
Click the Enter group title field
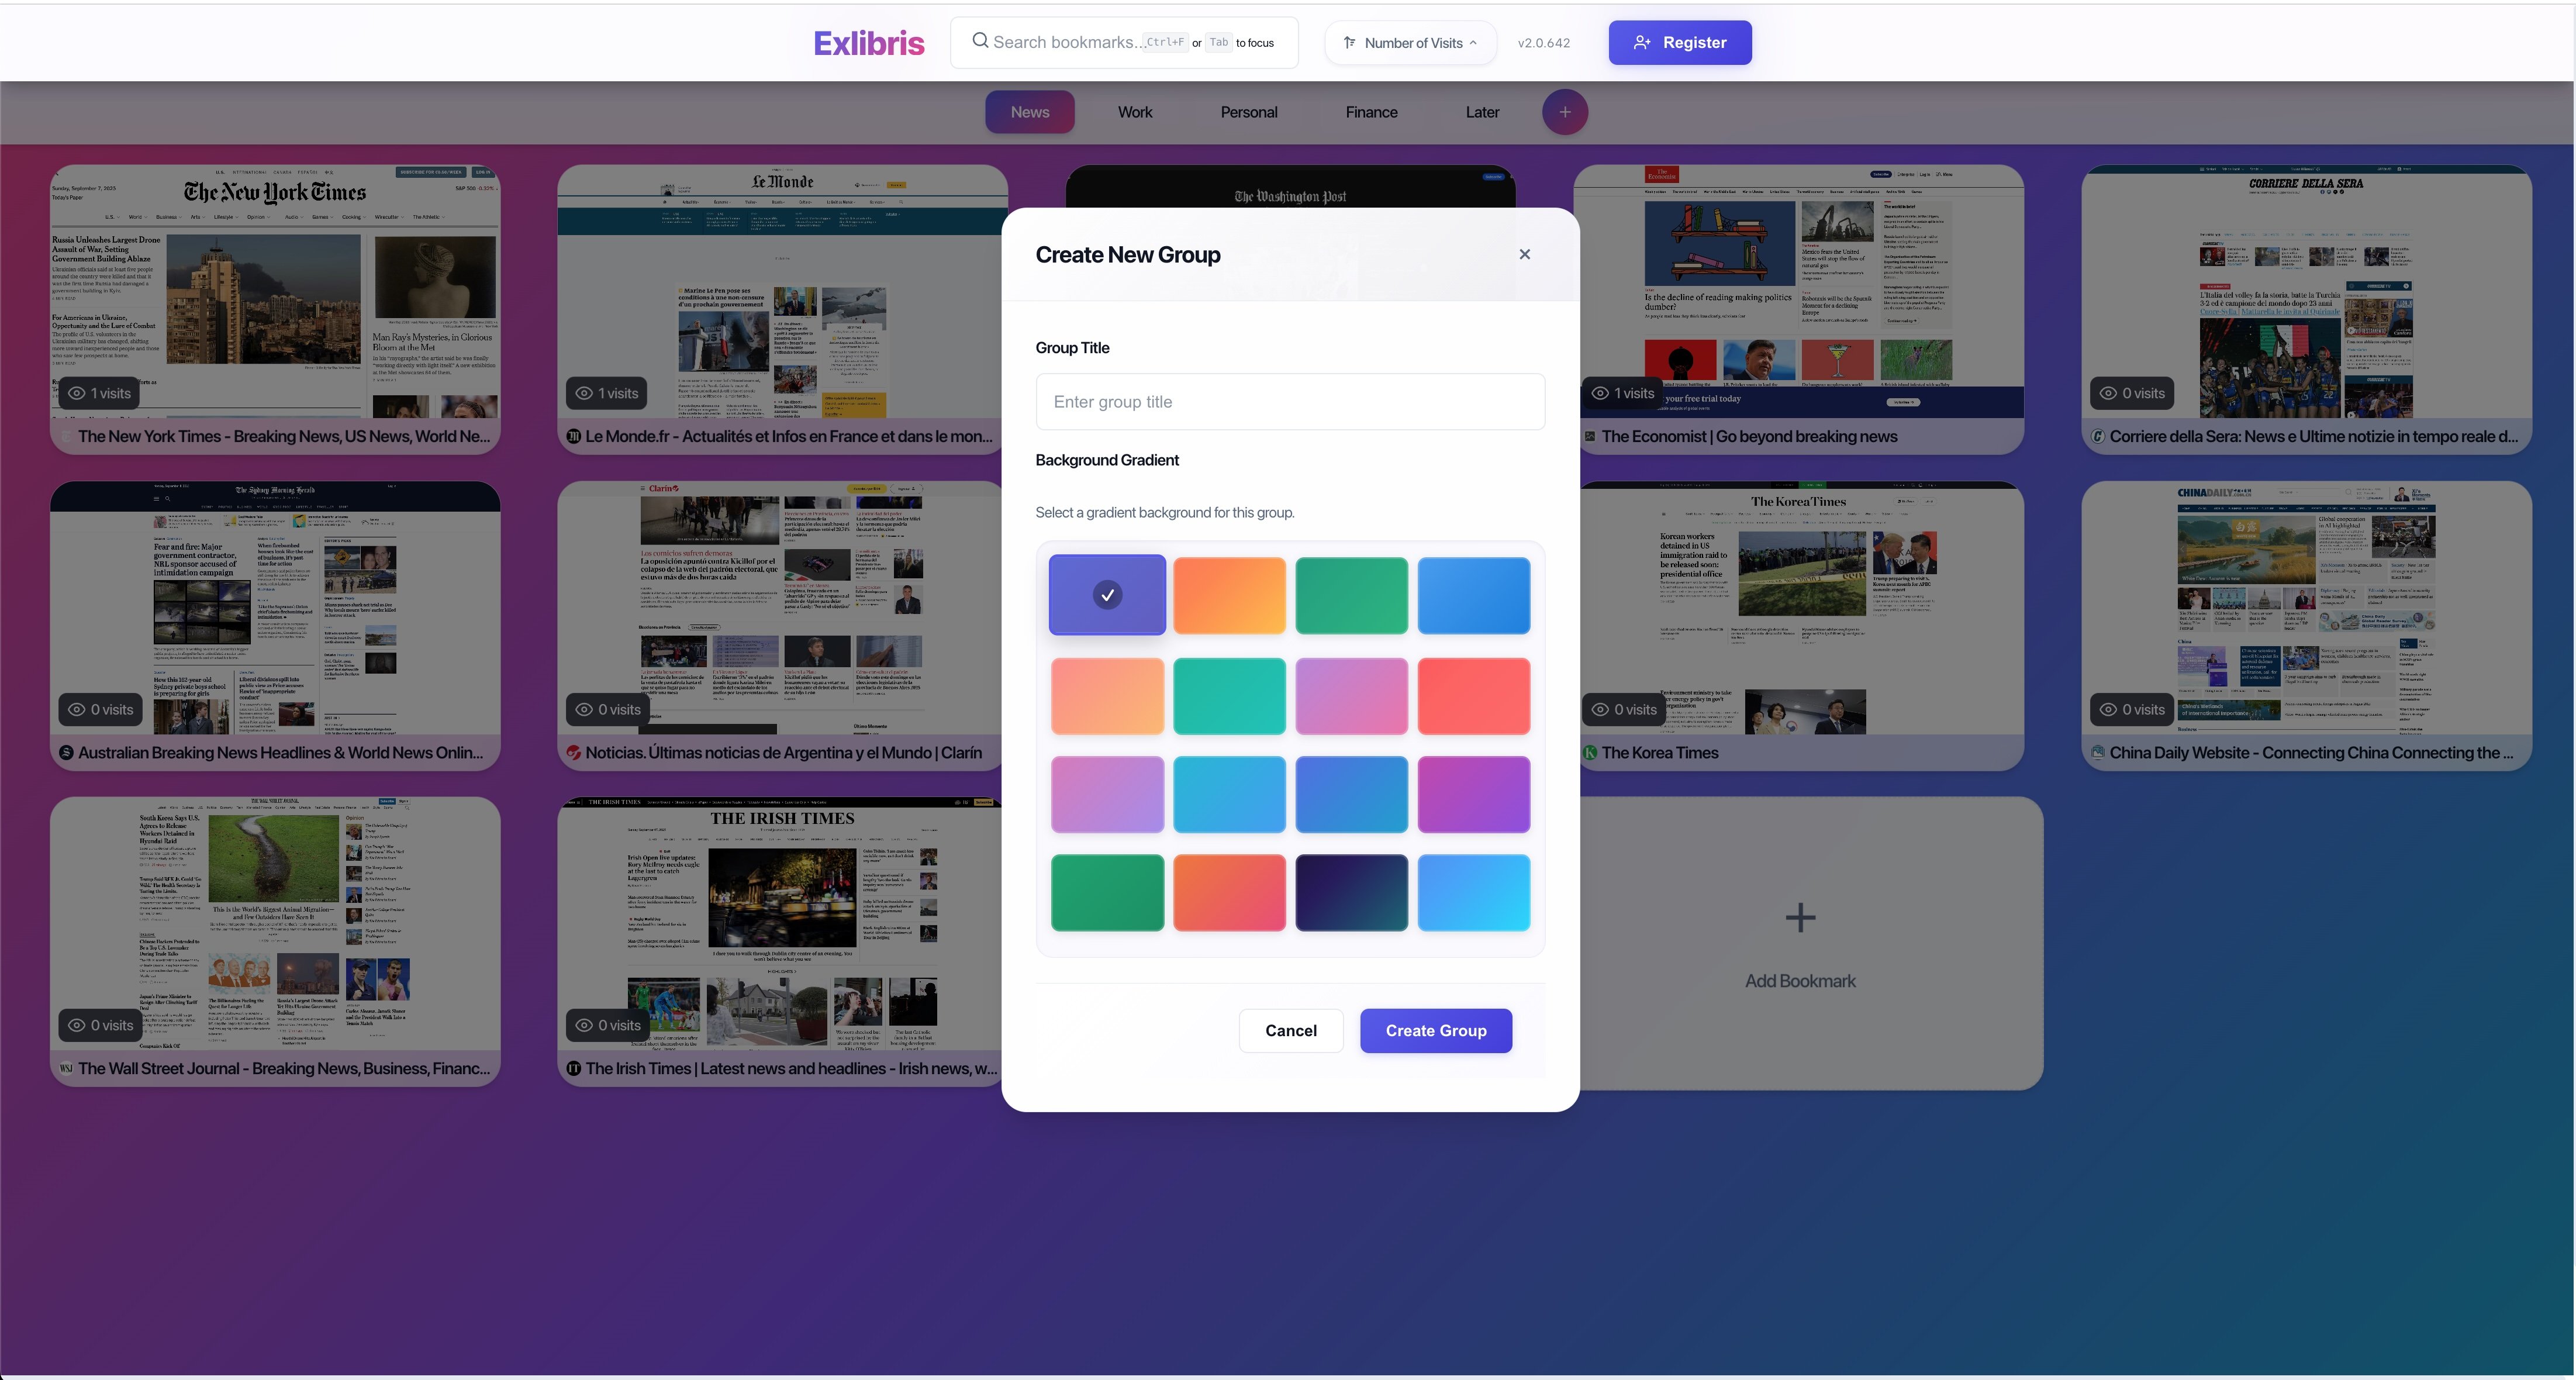[x=1290, y=402]
